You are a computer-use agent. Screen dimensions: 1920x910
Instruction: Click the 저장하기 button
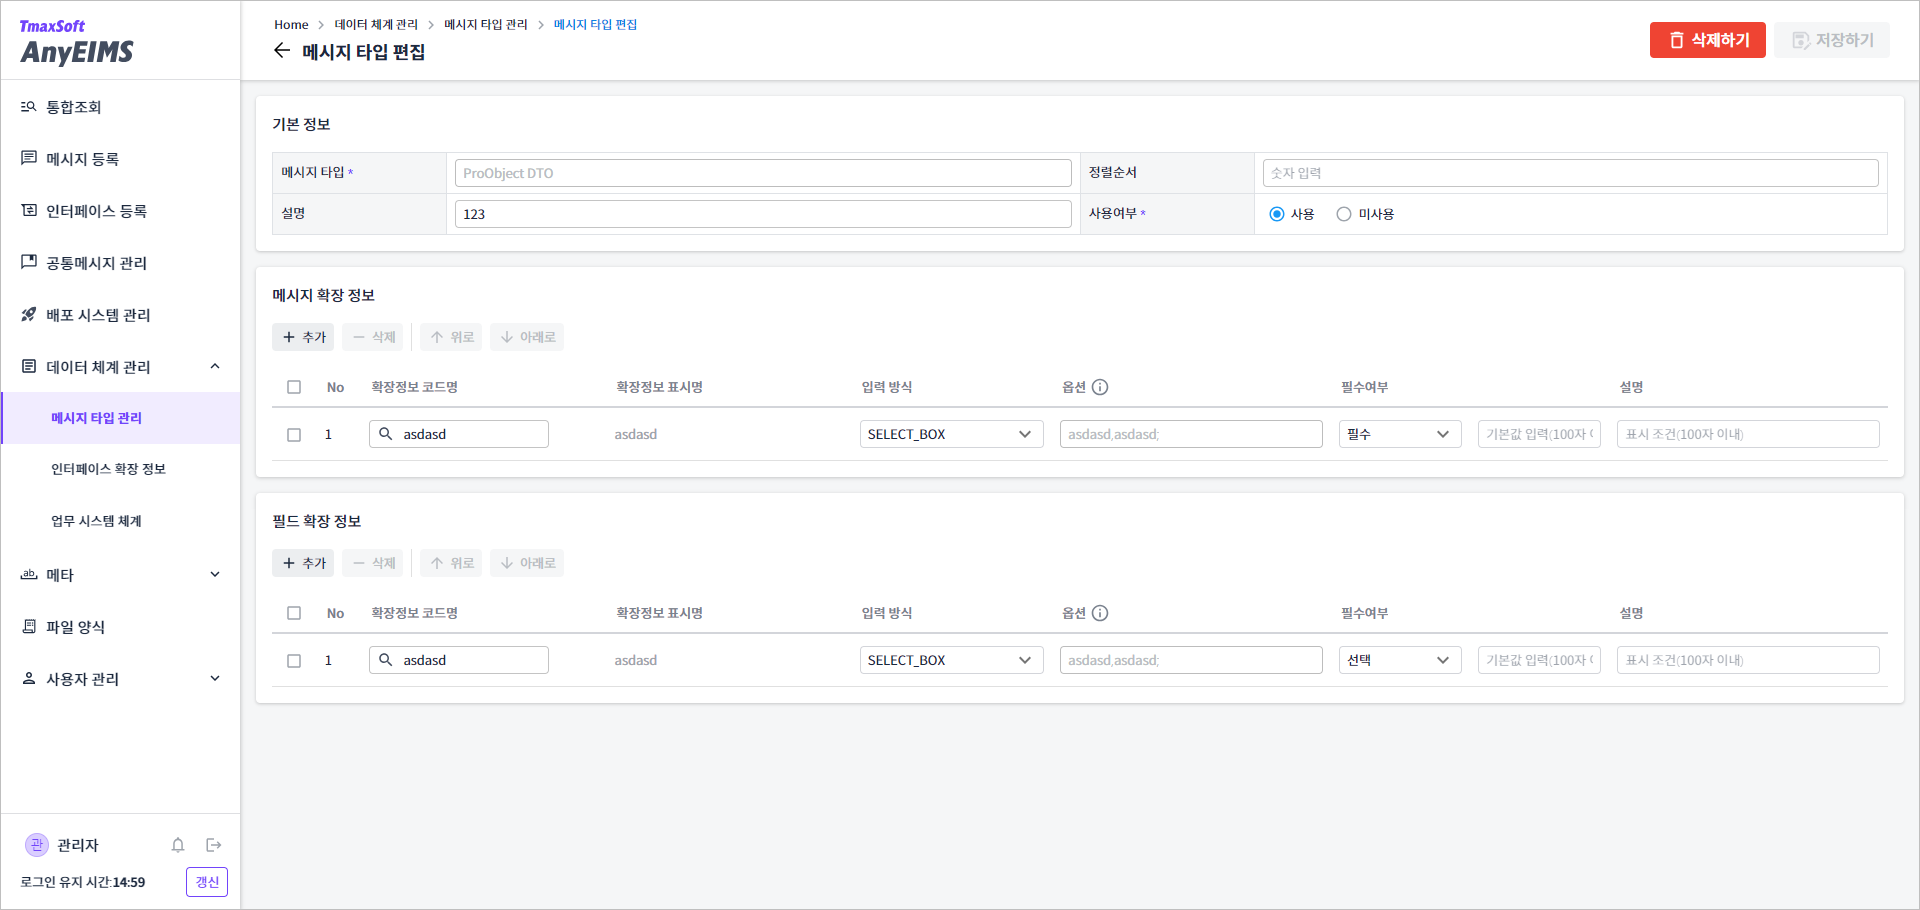click(1832, 40)
